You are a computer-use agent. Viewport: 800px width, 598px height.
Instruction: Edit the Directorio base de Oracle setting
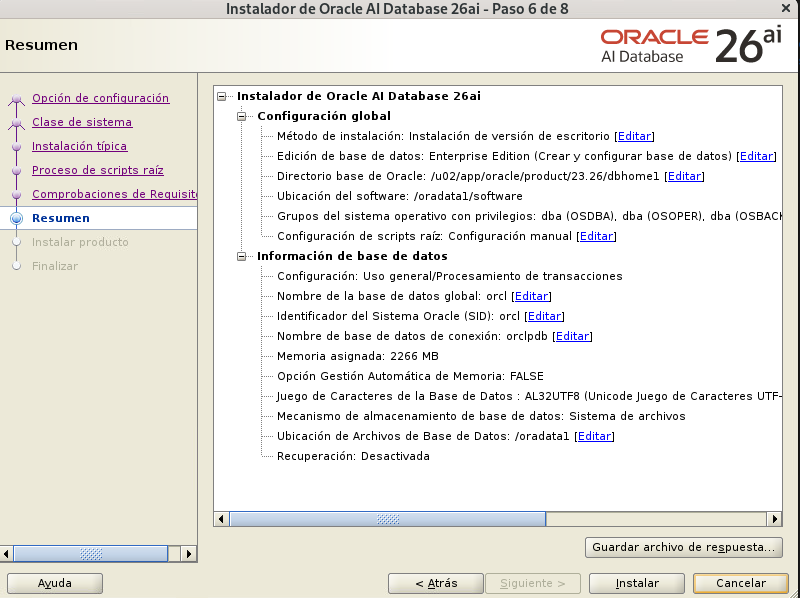click(685, 176)
